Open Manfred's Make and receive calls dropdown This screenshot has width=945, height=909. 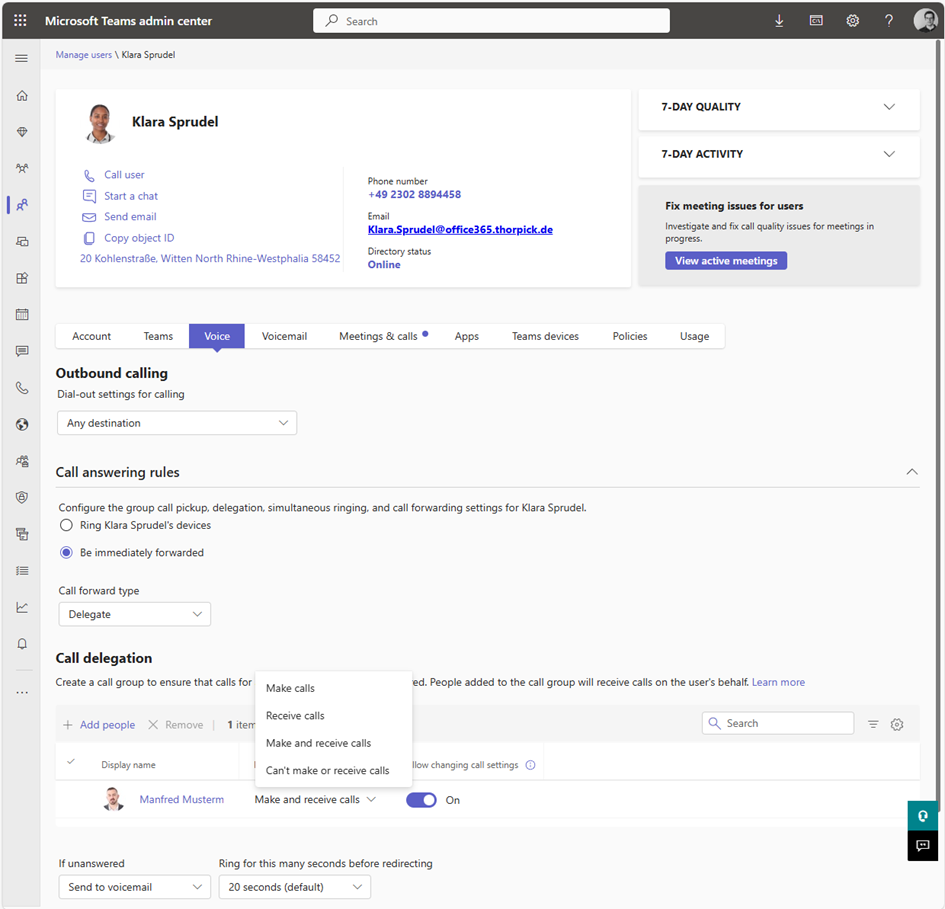315,800
